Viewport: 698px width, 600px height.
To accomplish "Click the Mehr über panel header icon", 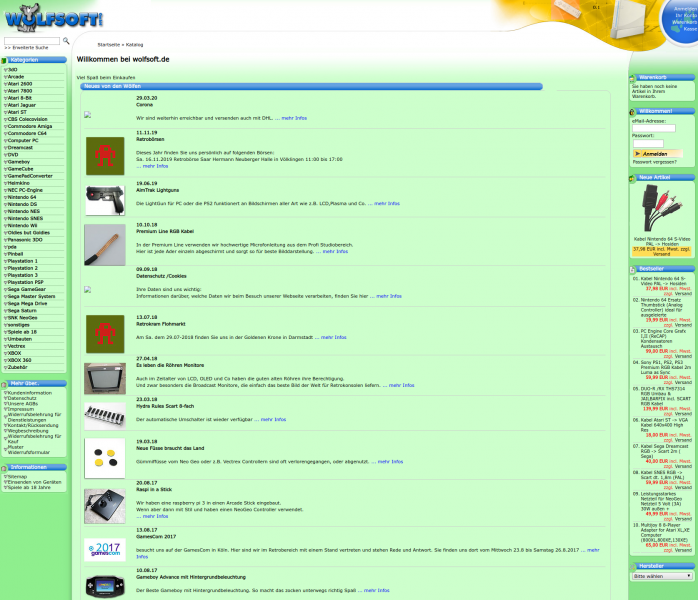I will 4,384.
